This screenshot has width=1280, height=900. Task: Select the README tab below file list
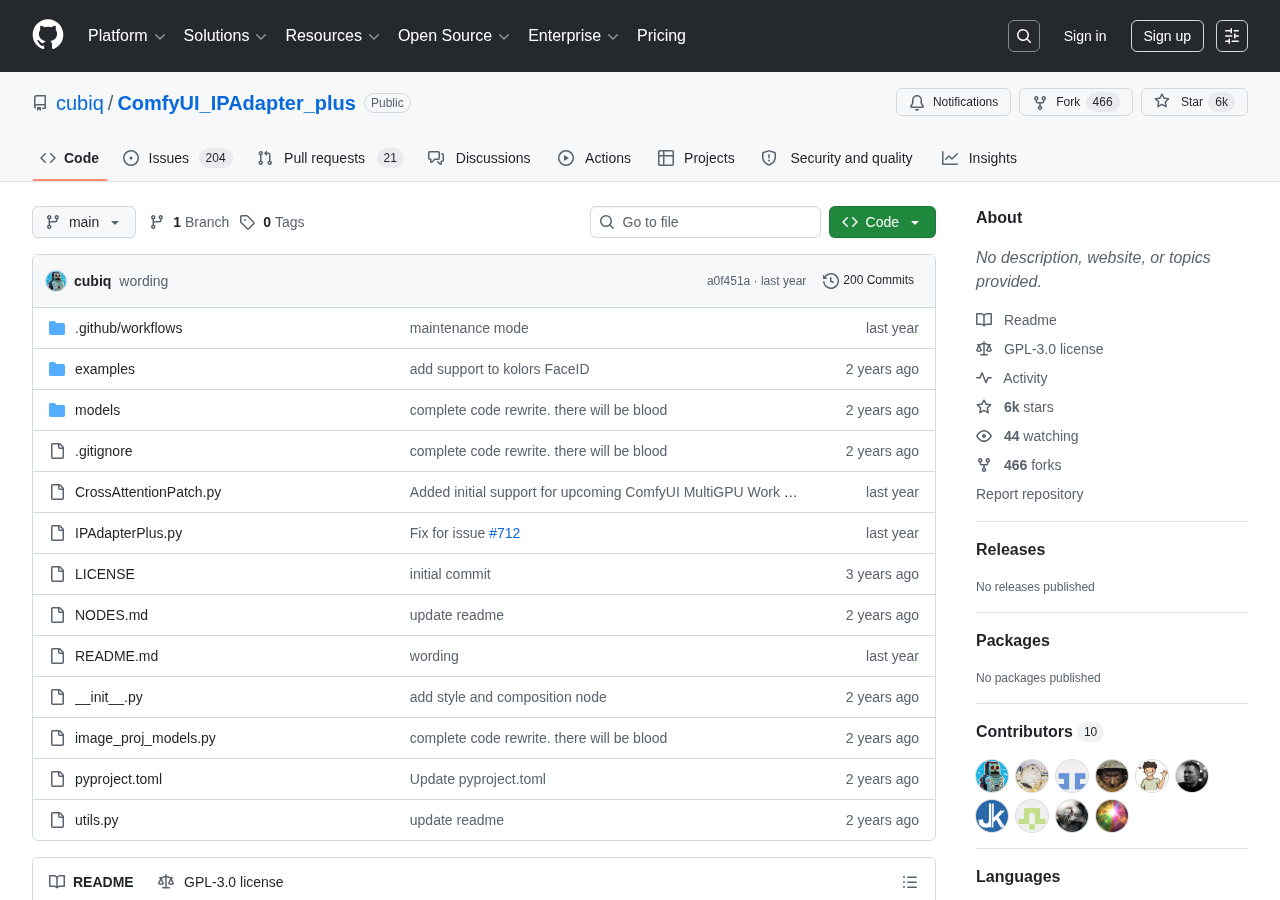91,882
